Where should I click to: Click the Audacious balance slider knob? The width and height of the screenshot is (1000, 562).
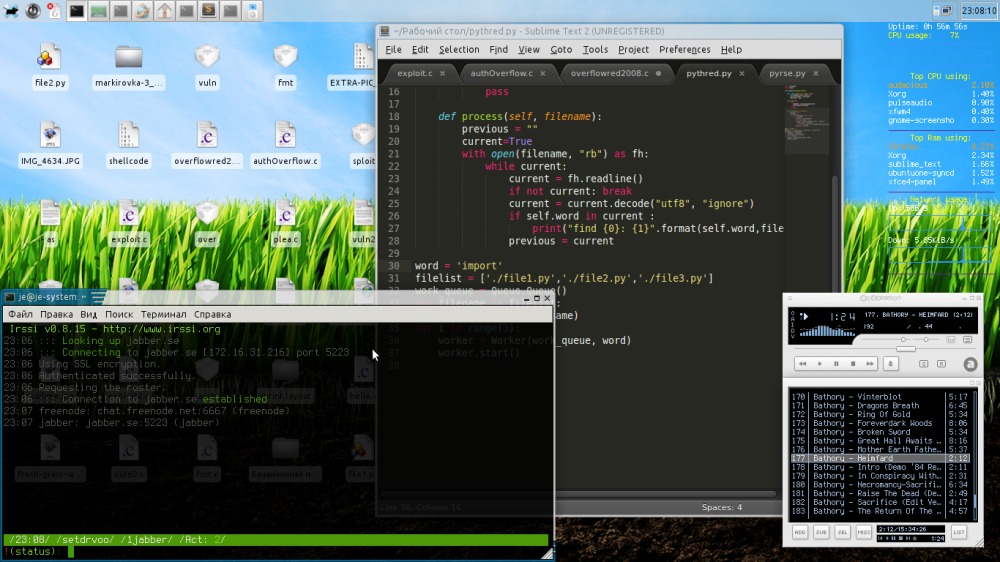pyautogui.click(x=926, y=339)
